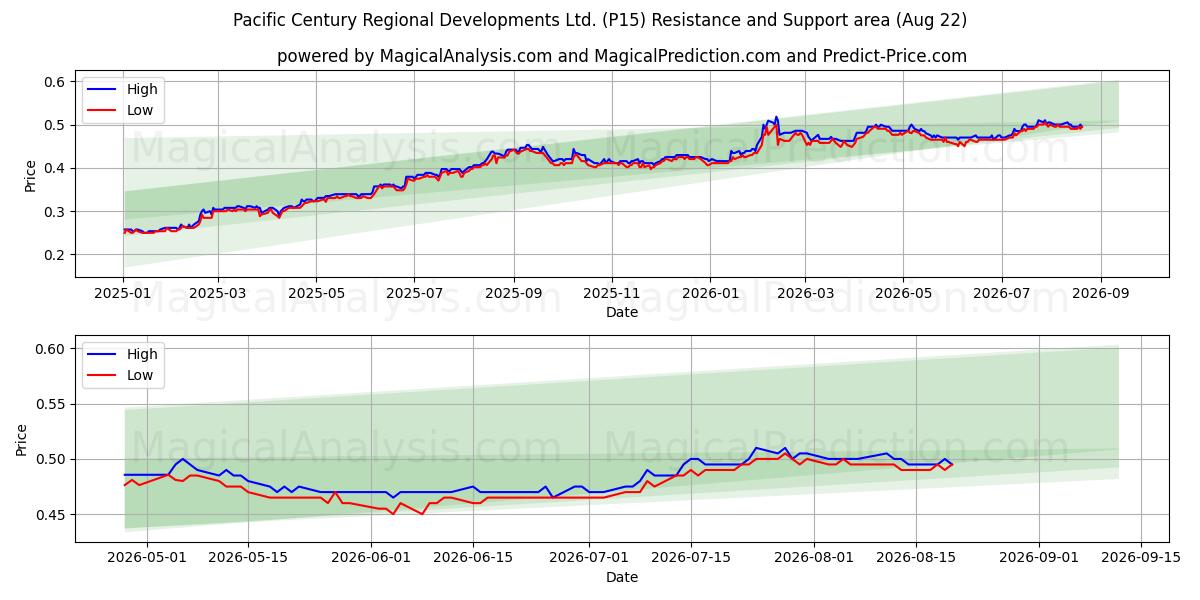Click the bottom chart x-axis label 2026-08-15
Viewport: 1200px width, 600px height.
[915, 560]
